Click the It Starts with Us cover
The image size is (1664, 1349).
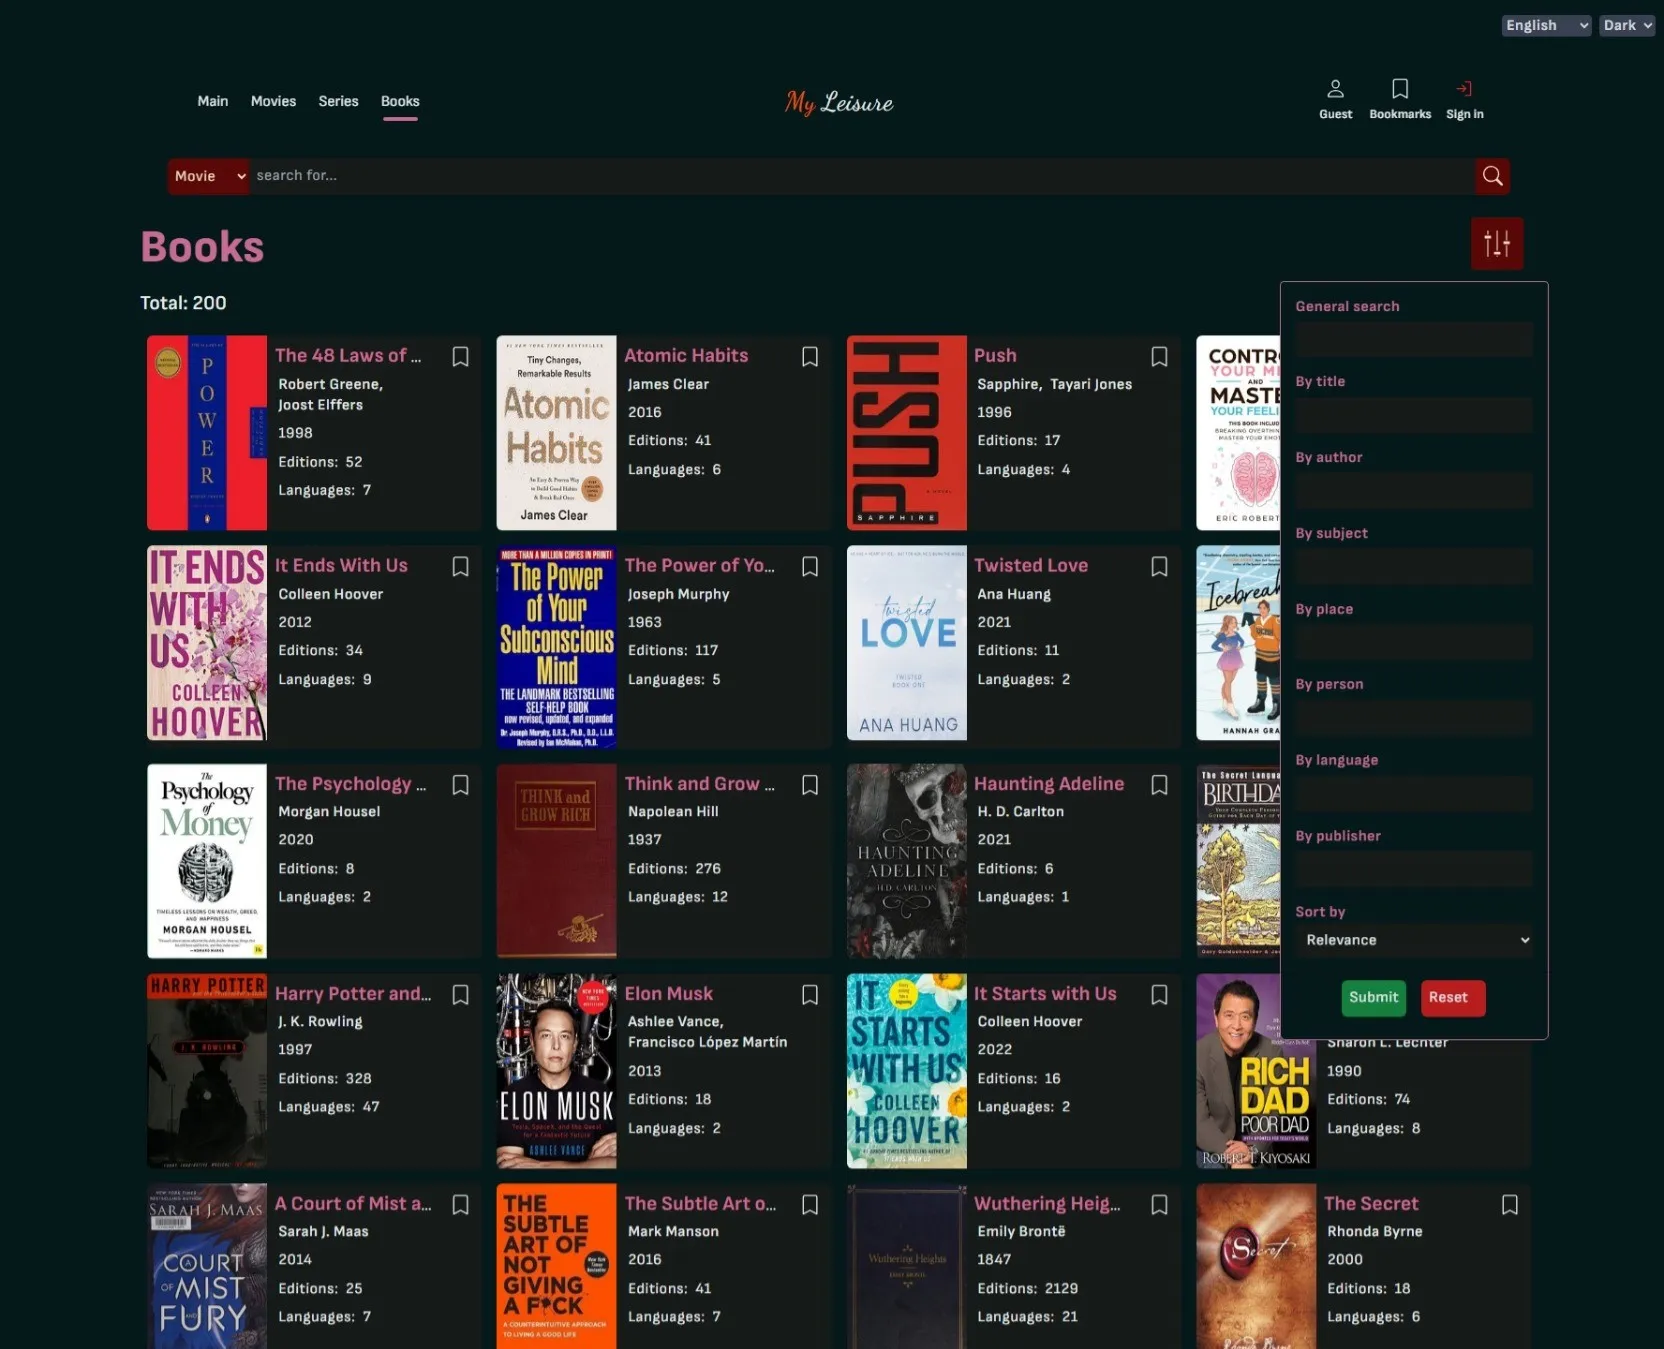coord(906,1071)
